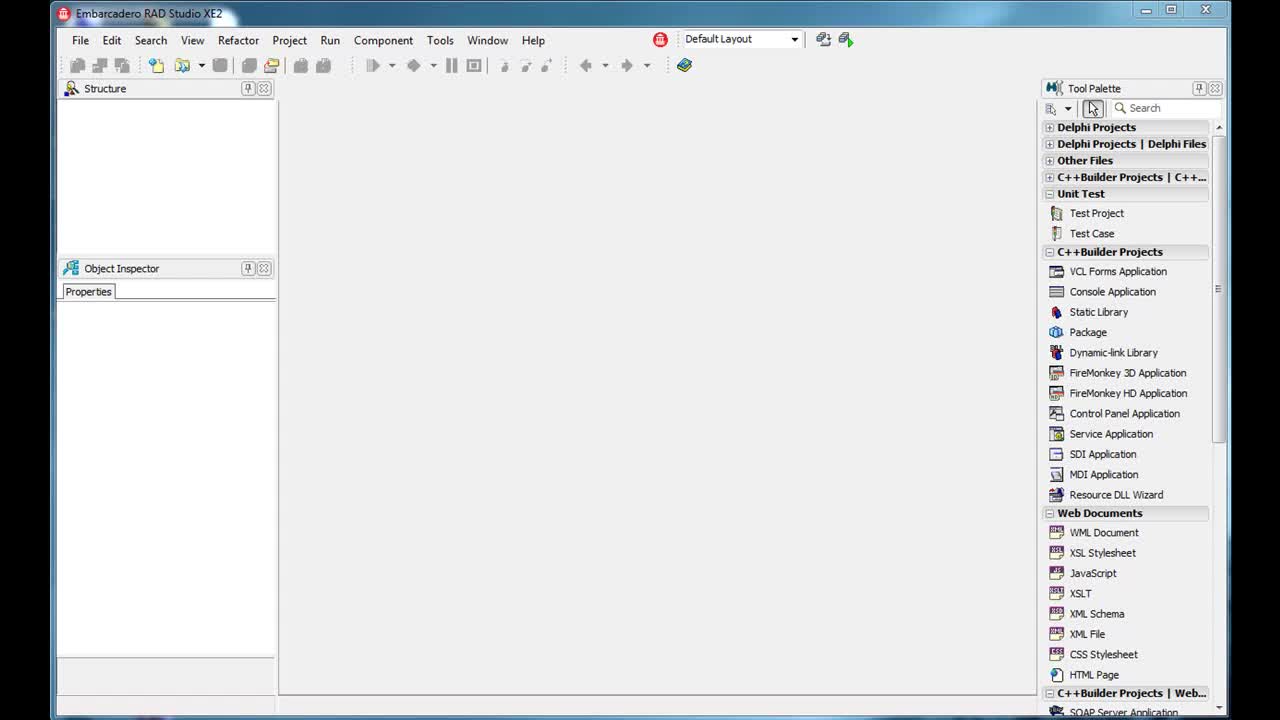Select the FireMonkey 3D Application icon
The width and height of the screenshot is (1280, 720).
coord(1056,373)
